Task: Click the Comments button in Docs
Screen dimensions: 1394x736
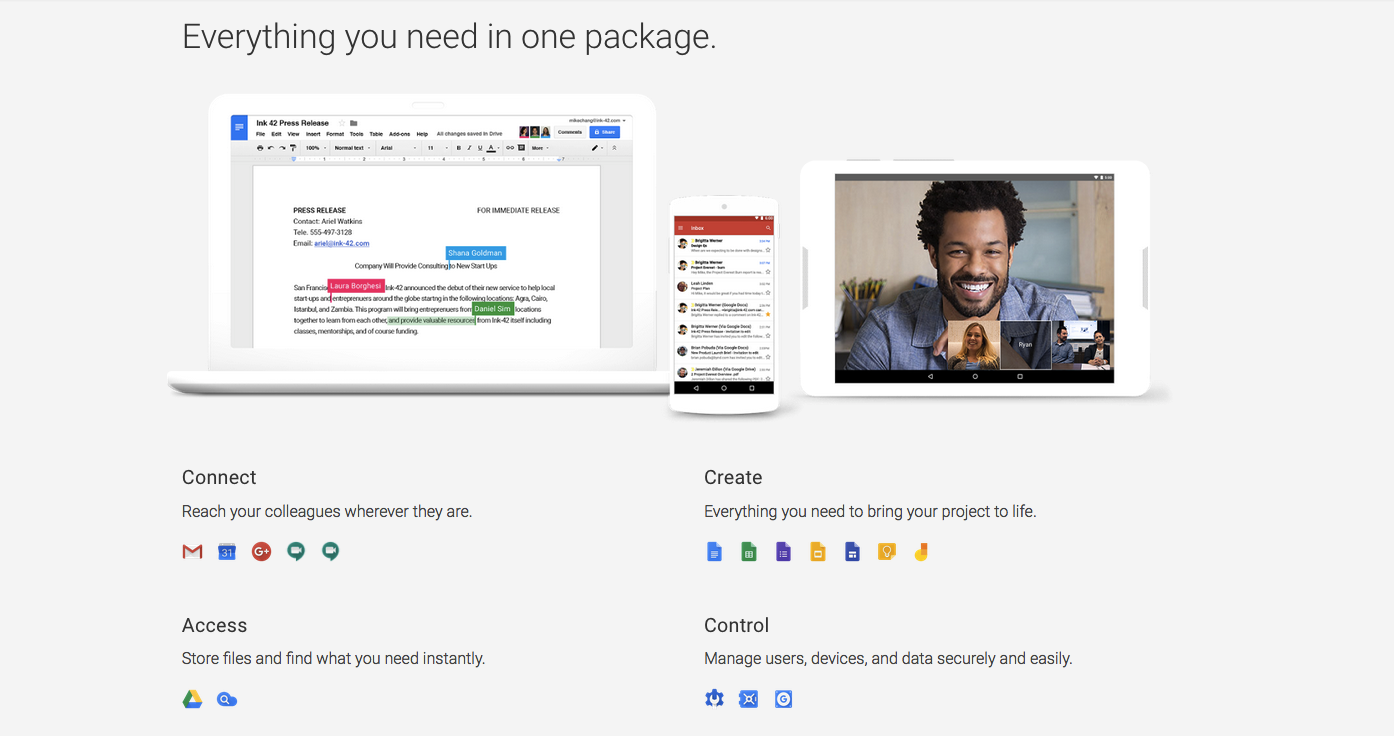Action: (x=570, y=132)
